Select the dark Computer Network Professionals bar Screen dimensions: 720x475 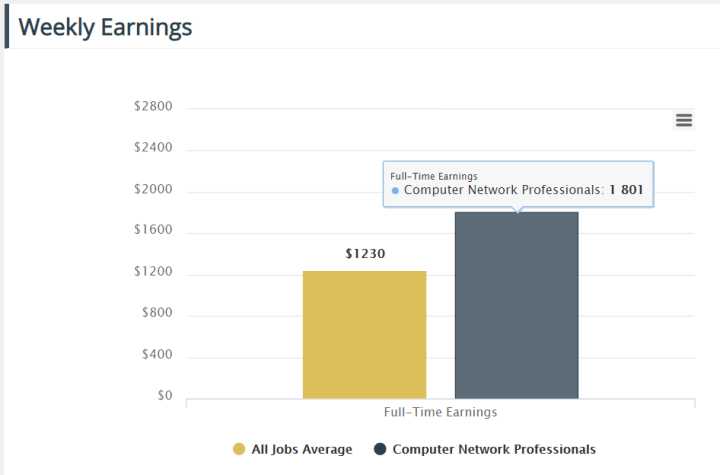[517, 305]
